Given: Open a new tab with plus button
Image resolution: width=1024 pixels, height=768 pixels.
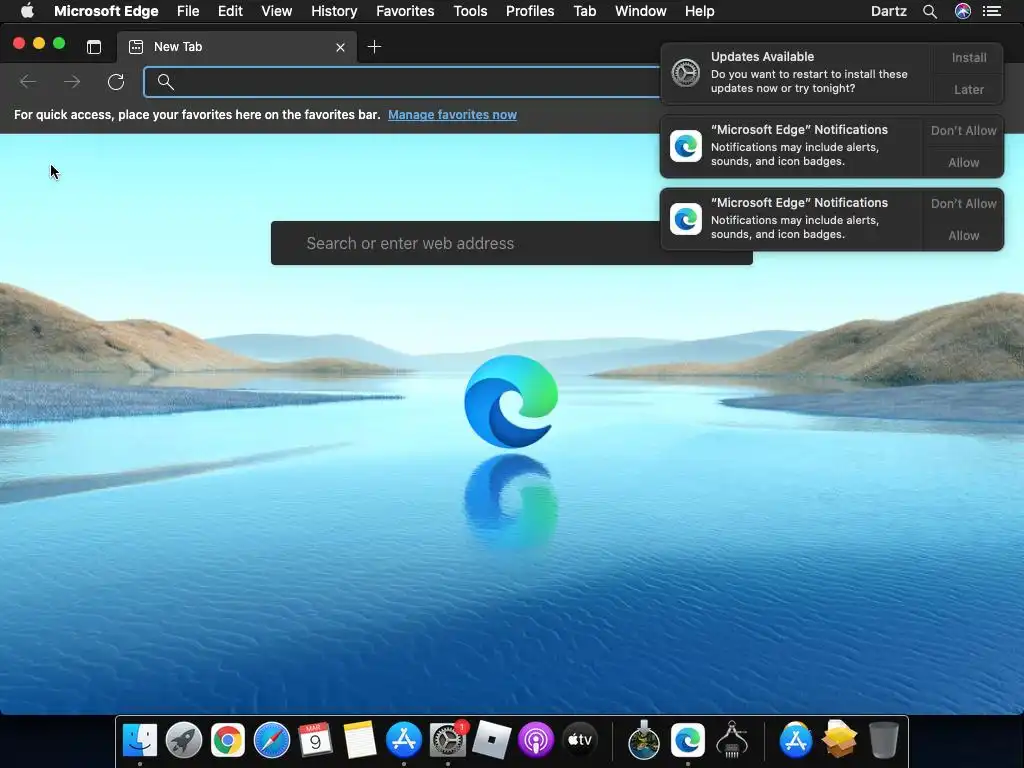Looking at the screenshot, I should point(374,46).
